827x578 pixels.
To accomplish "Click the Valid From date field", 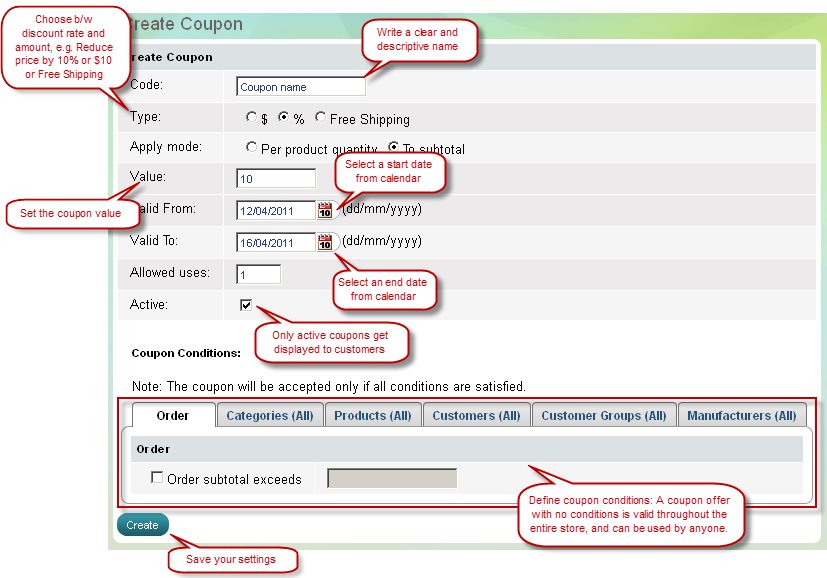I will pos(276,211).
